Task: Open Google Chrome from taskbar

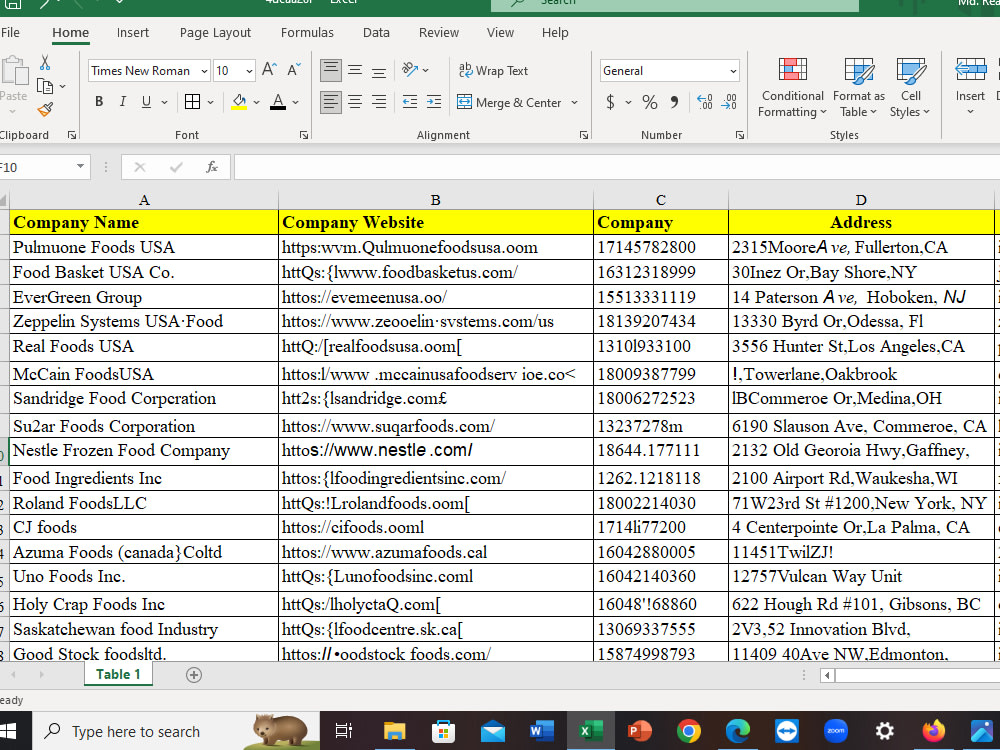Action: click(x=689, y=731)
